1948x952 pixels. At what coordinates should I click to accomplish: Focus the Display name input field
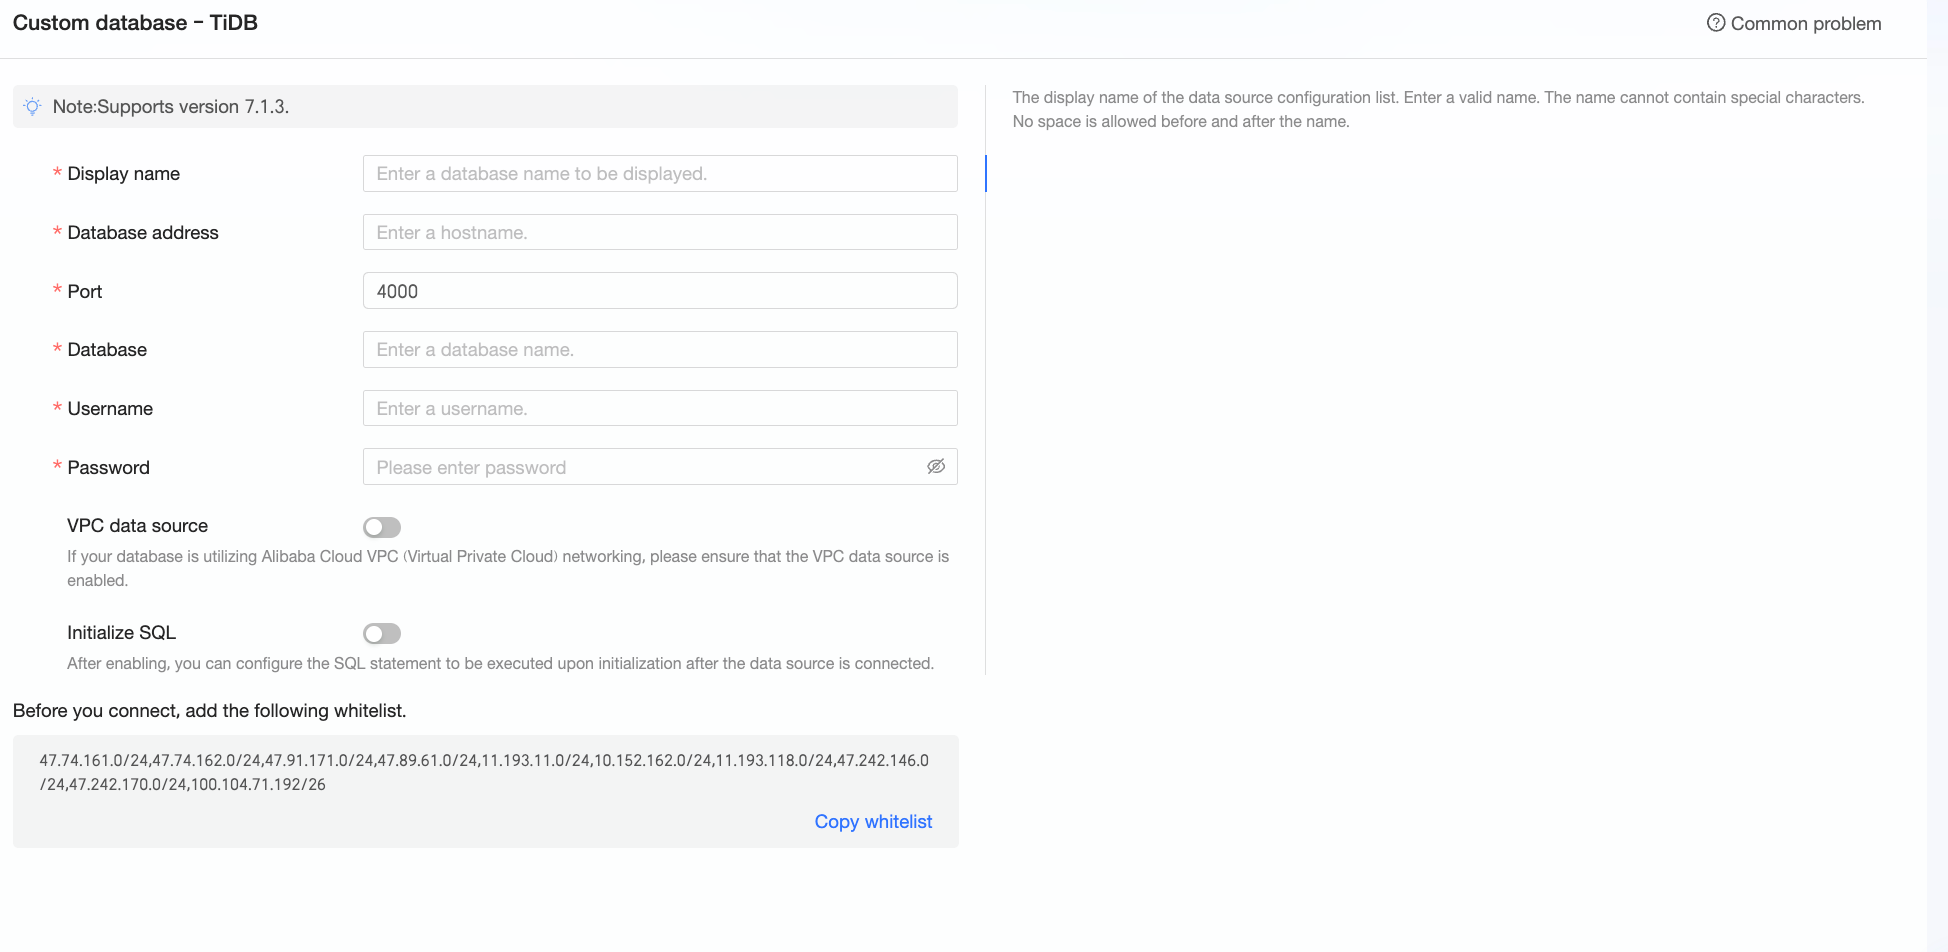pos(660,174)
